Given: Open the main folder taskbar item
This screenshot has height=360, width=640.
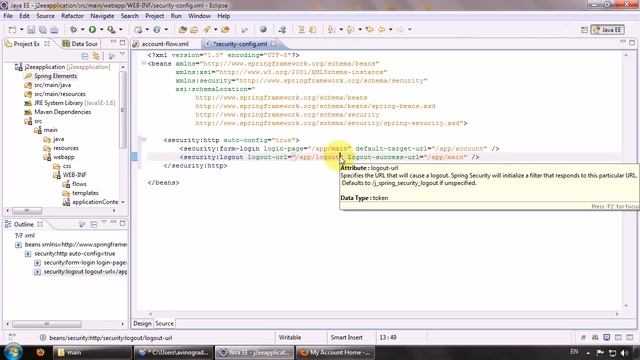Looking at the screenshot, I should tap(92, 352).
